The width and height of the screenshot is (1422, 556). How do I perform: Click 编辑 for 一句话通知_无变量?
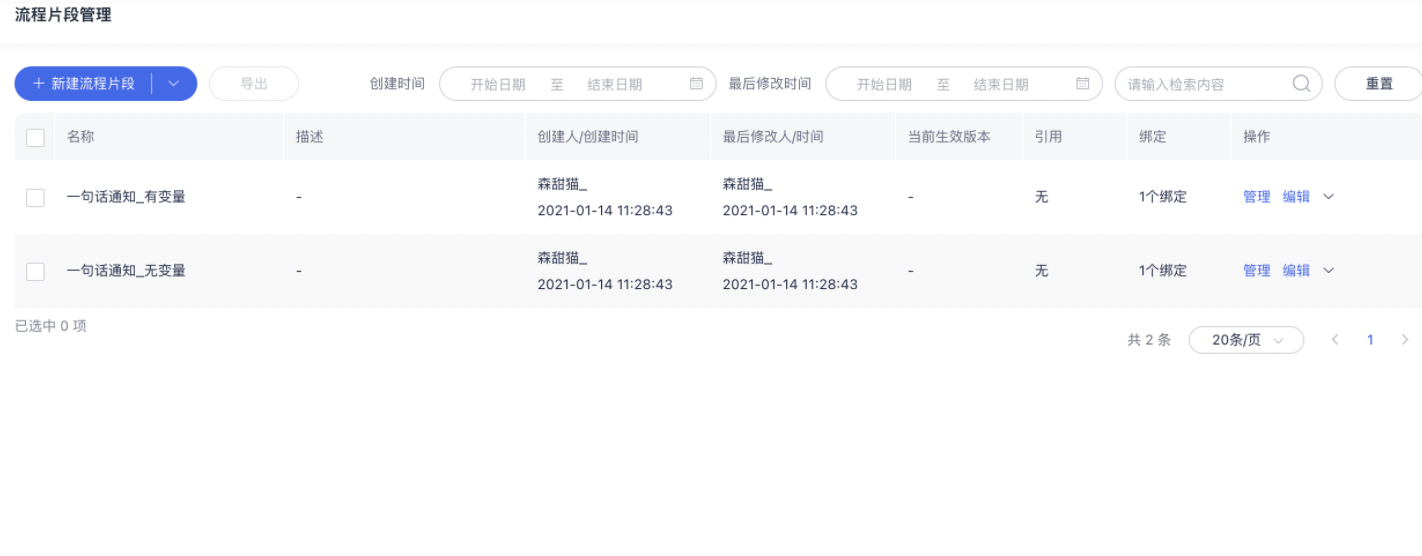click(x=1296, y=270)
